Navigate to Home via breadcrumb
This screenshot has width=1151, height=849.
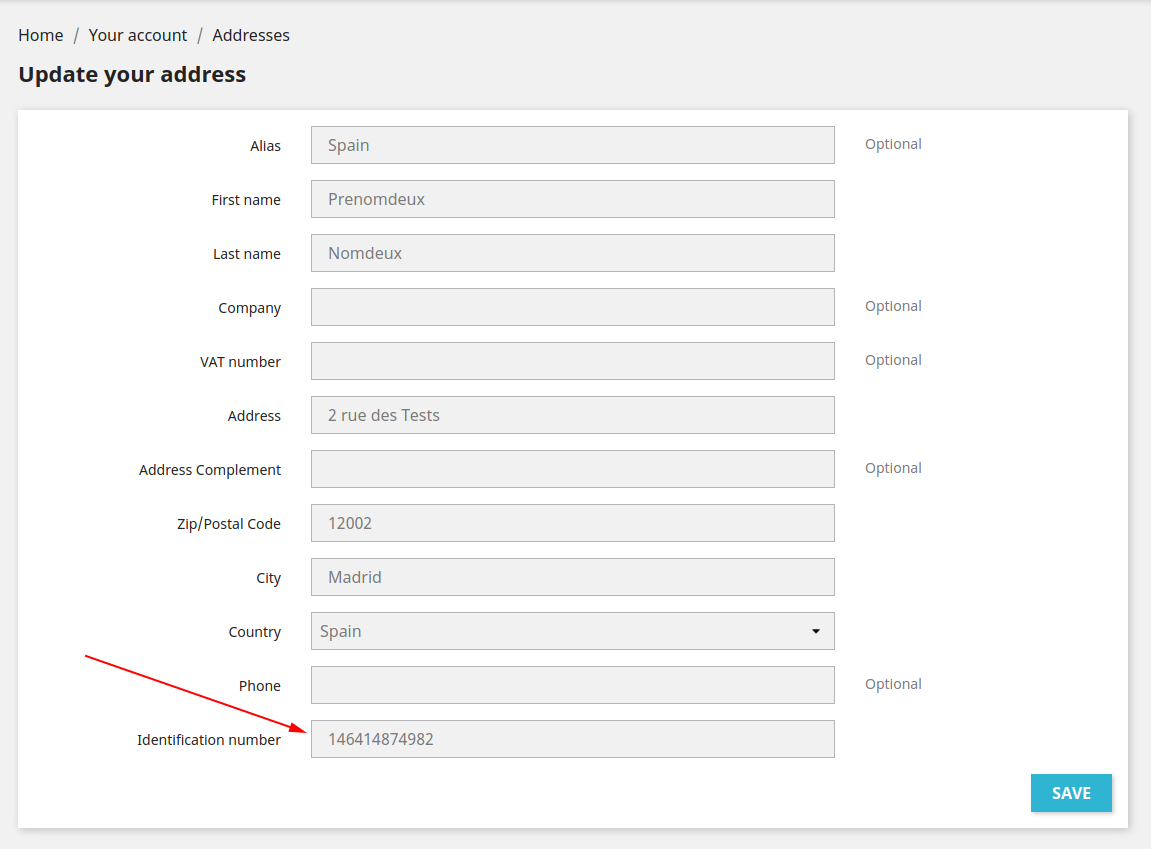click(x=40, y=34)
